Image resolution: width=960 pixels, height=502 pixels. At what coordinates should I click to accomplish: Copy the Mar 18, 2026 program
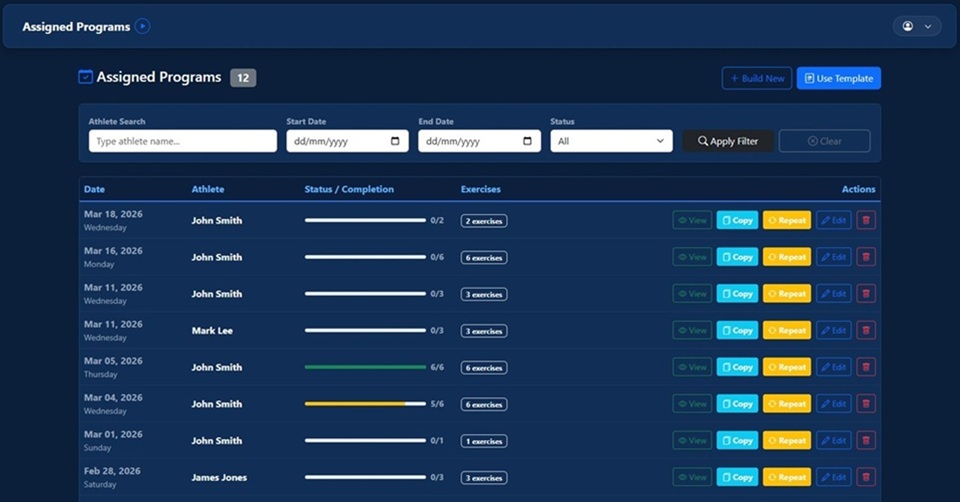click(737, 220)
